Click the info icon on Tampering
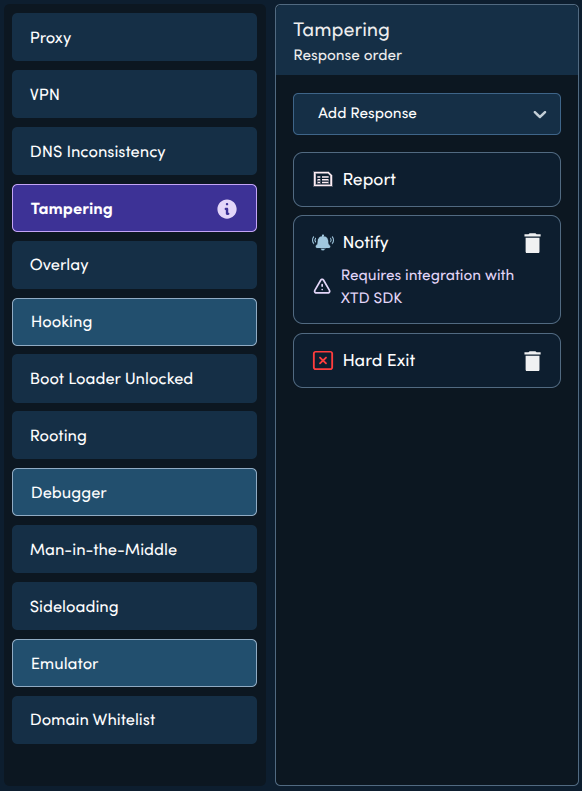The height and width of the screenshot is (791, 582). [x=226, y=208]
